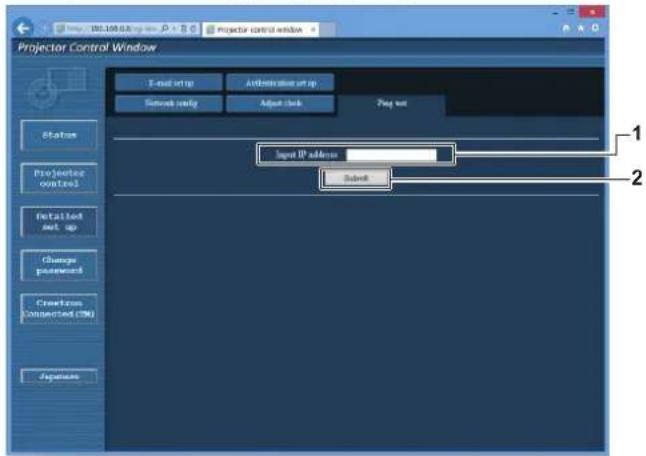Click the search icon in address bar
Viewport: 646px width, 456px height.
pos(165,28)
